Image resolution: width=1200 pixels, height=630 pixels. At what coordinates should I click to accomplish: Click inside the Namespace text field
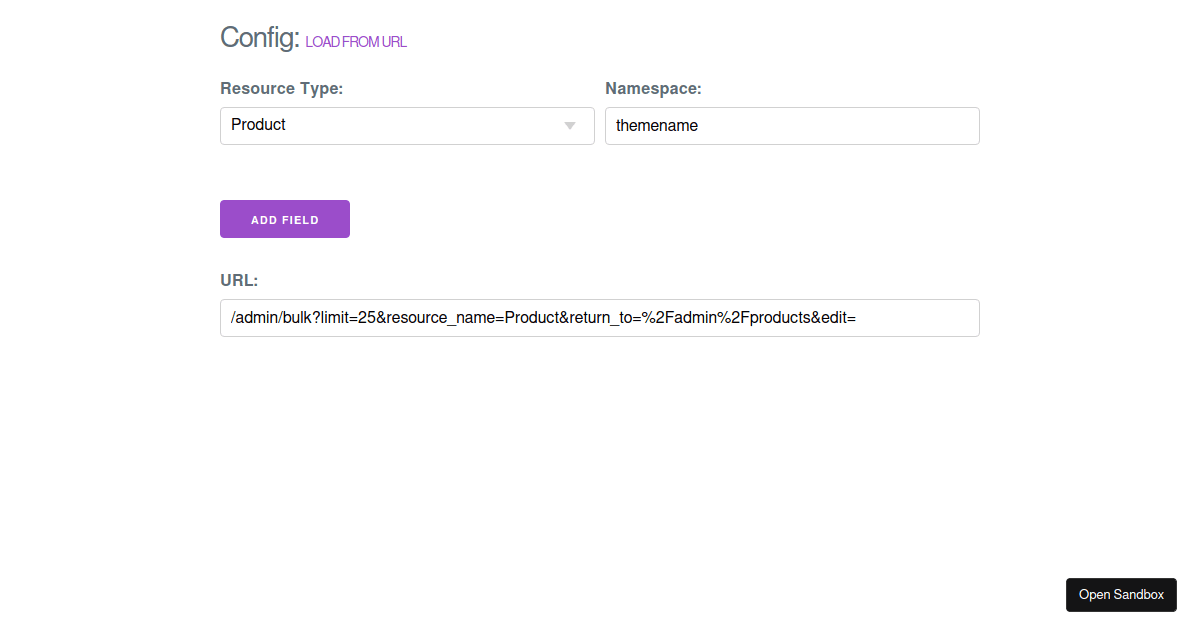click(x=791, y=125)
